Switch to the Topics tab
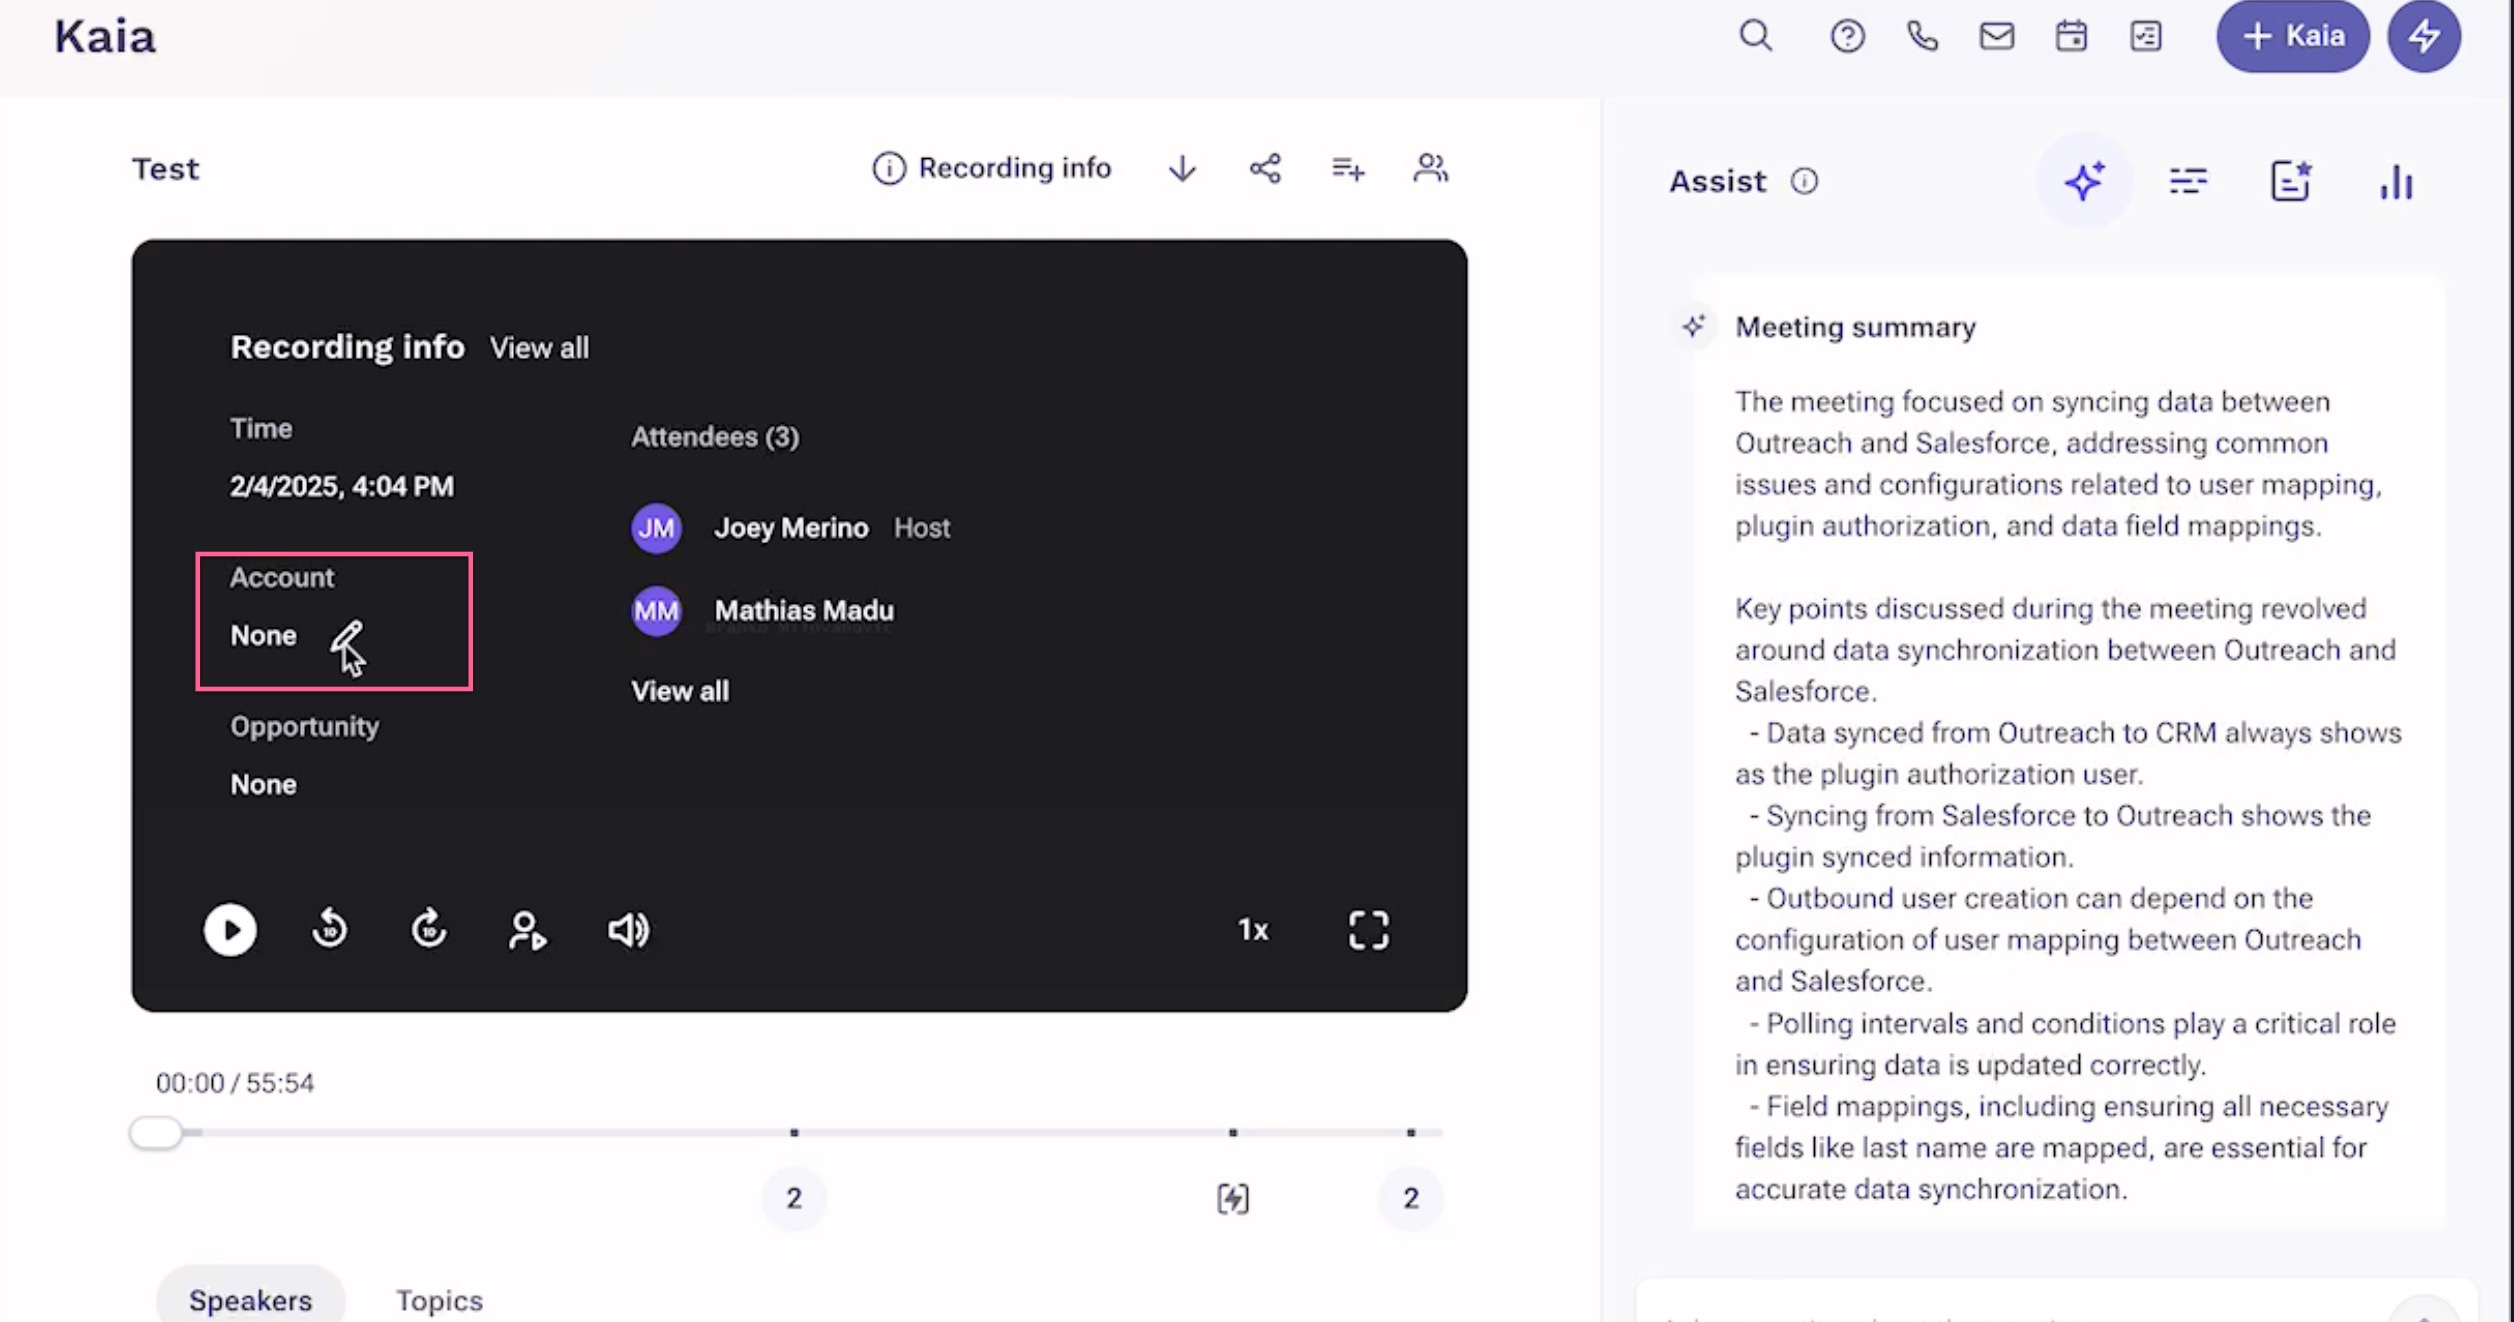 click(439, 1300)
